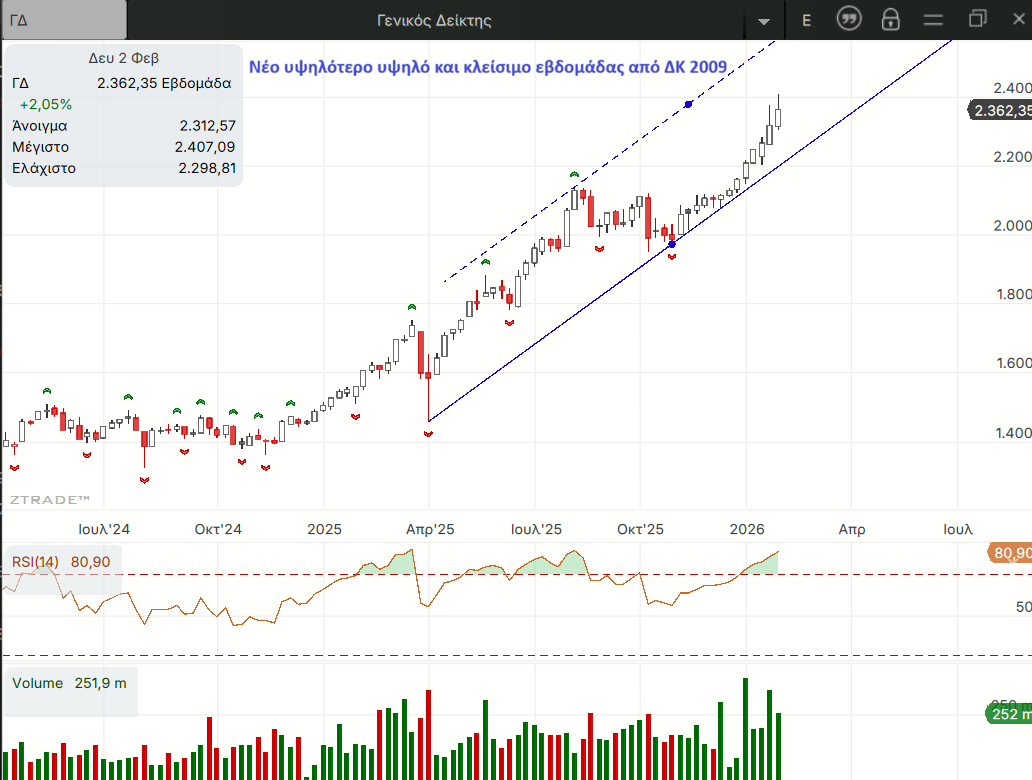Click the ΓΔ symbol input field
Screen dimensions: 1032x780
tap(64, 20)
